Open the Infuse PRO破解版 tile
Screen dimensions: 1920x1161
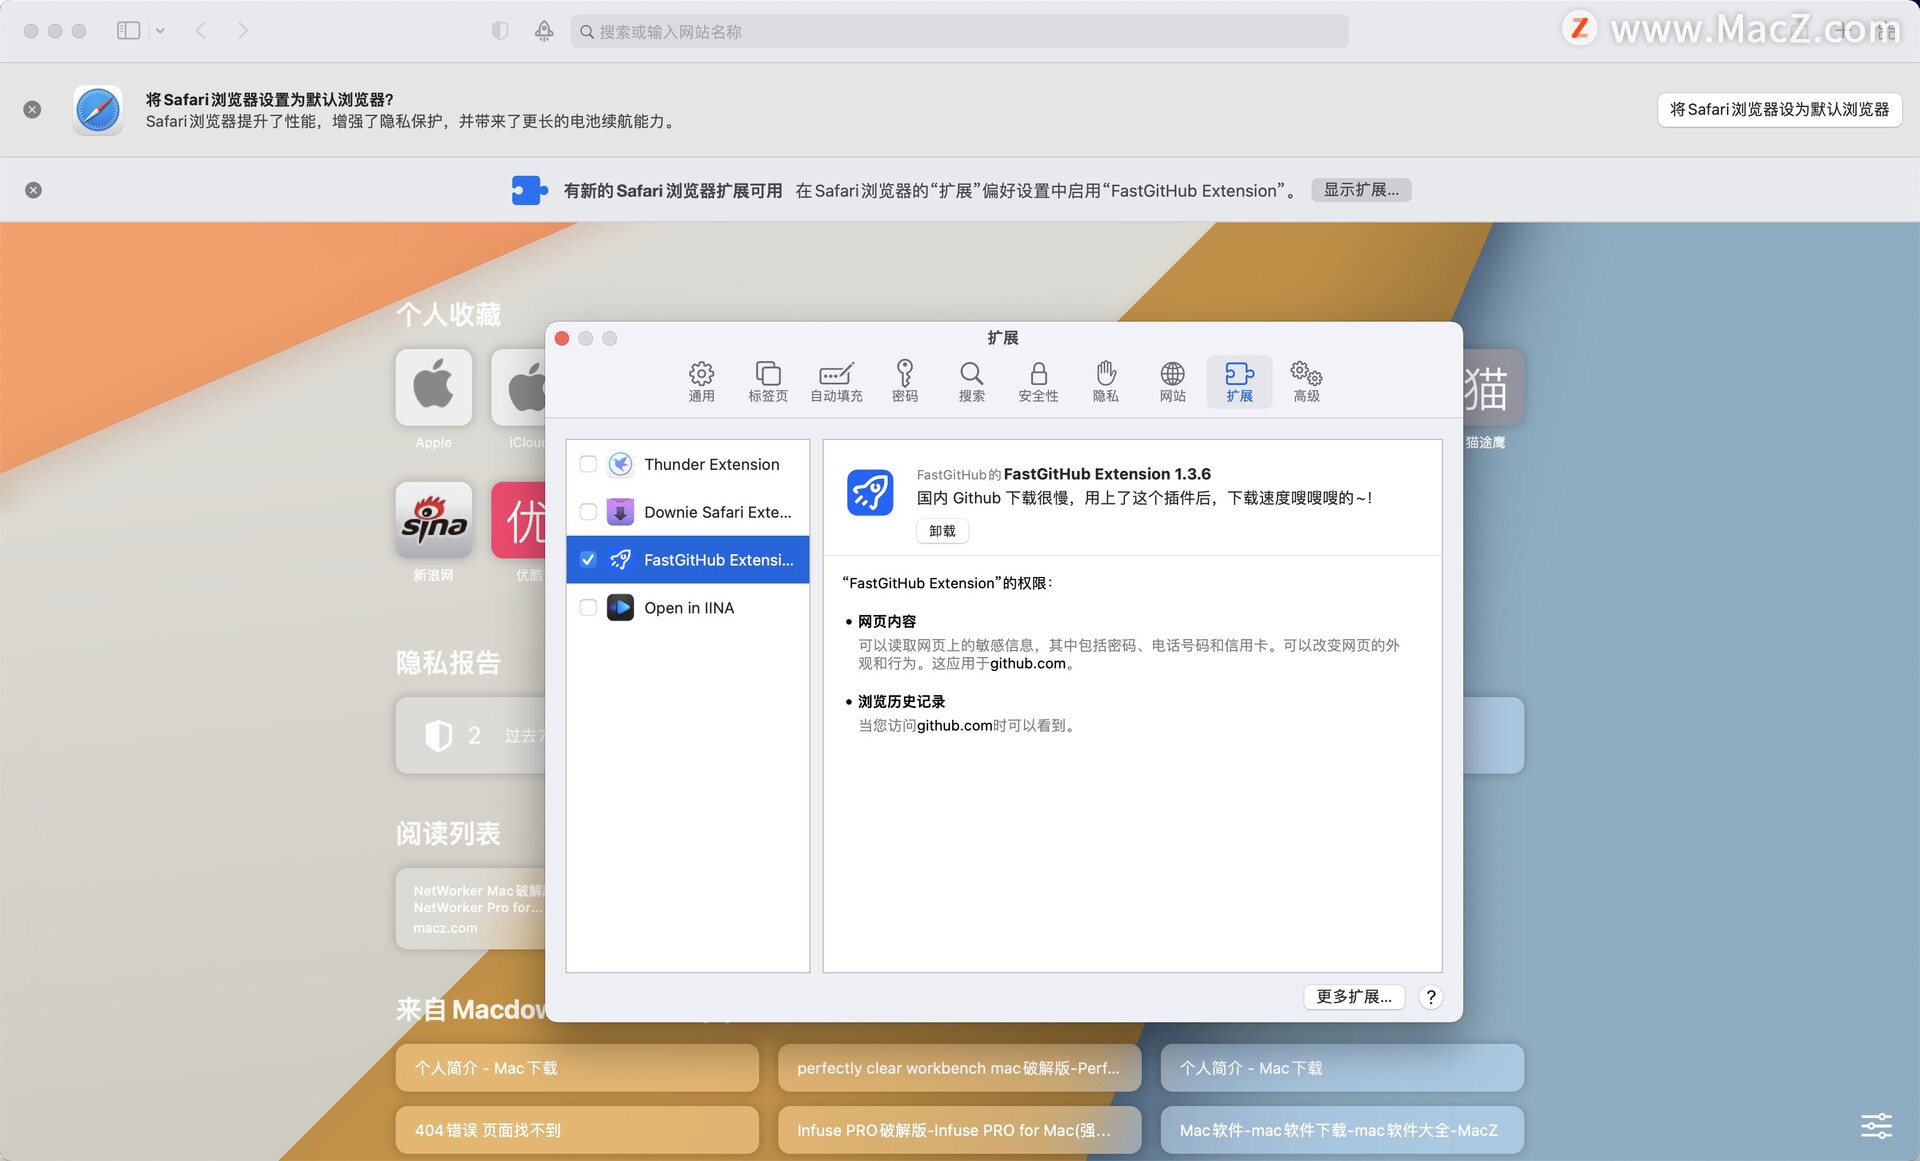coord(959,1130)
